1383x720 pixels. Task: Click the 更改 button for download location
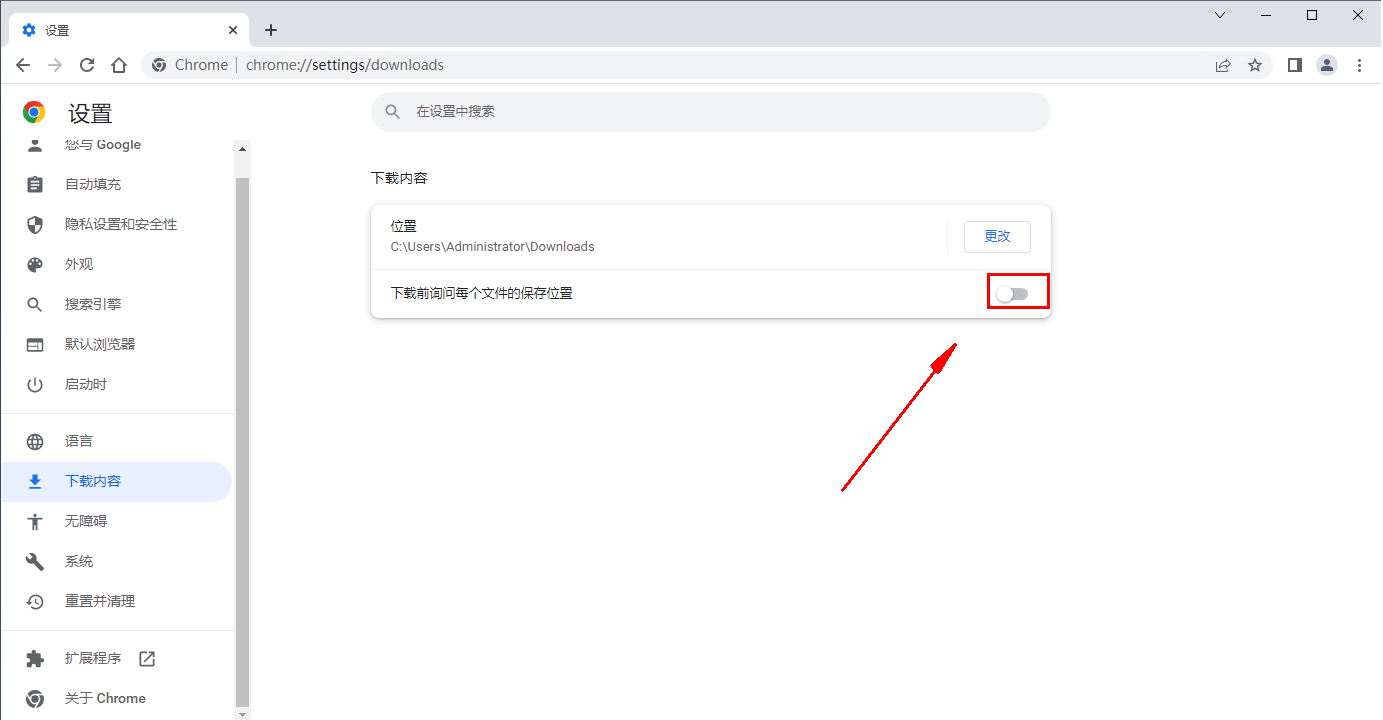[997, 237]
